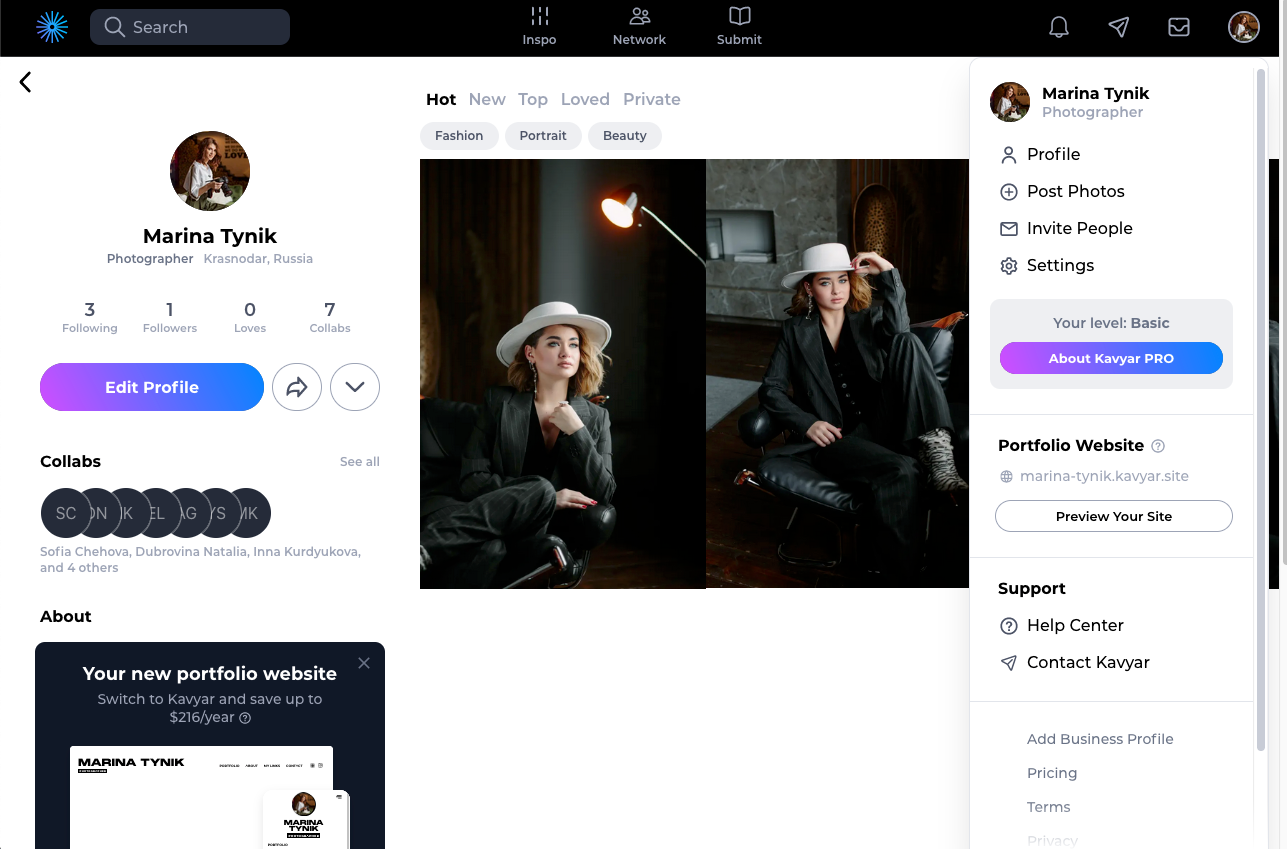
Task: Click the back arrow
Action: click(26, 82)
